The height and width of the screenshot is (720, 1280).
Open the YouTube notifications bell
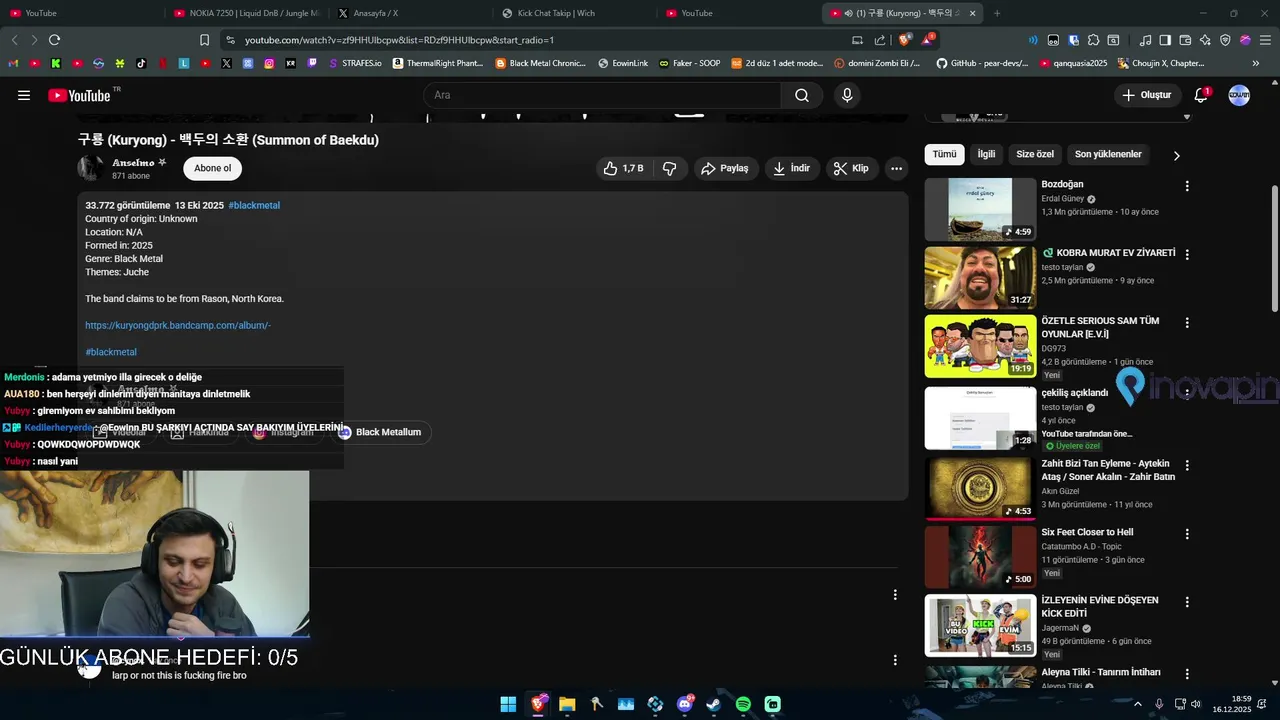[1201, 95]
